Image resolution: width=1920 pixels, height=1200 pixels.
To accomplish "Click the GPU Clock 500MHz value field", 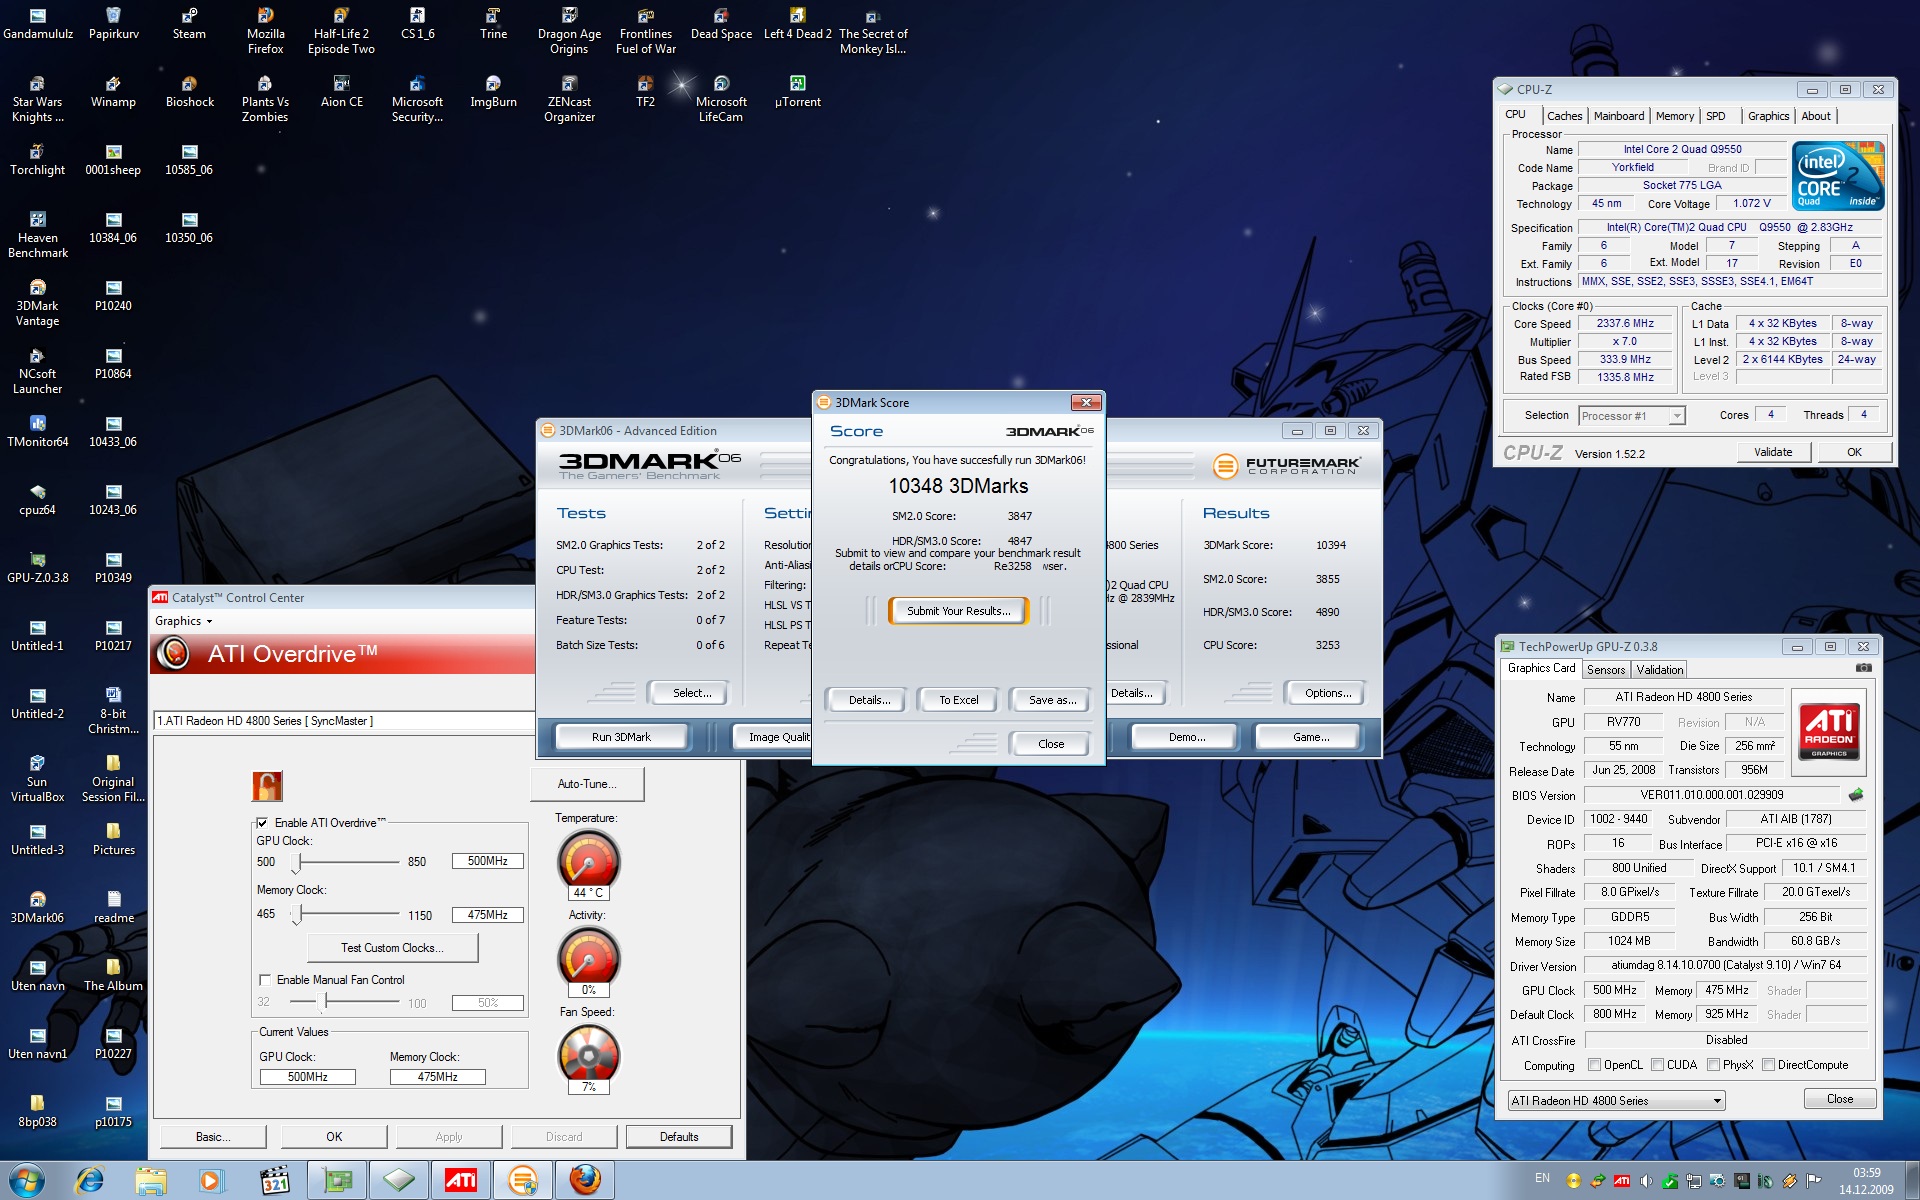I will (x=487, y=861).
